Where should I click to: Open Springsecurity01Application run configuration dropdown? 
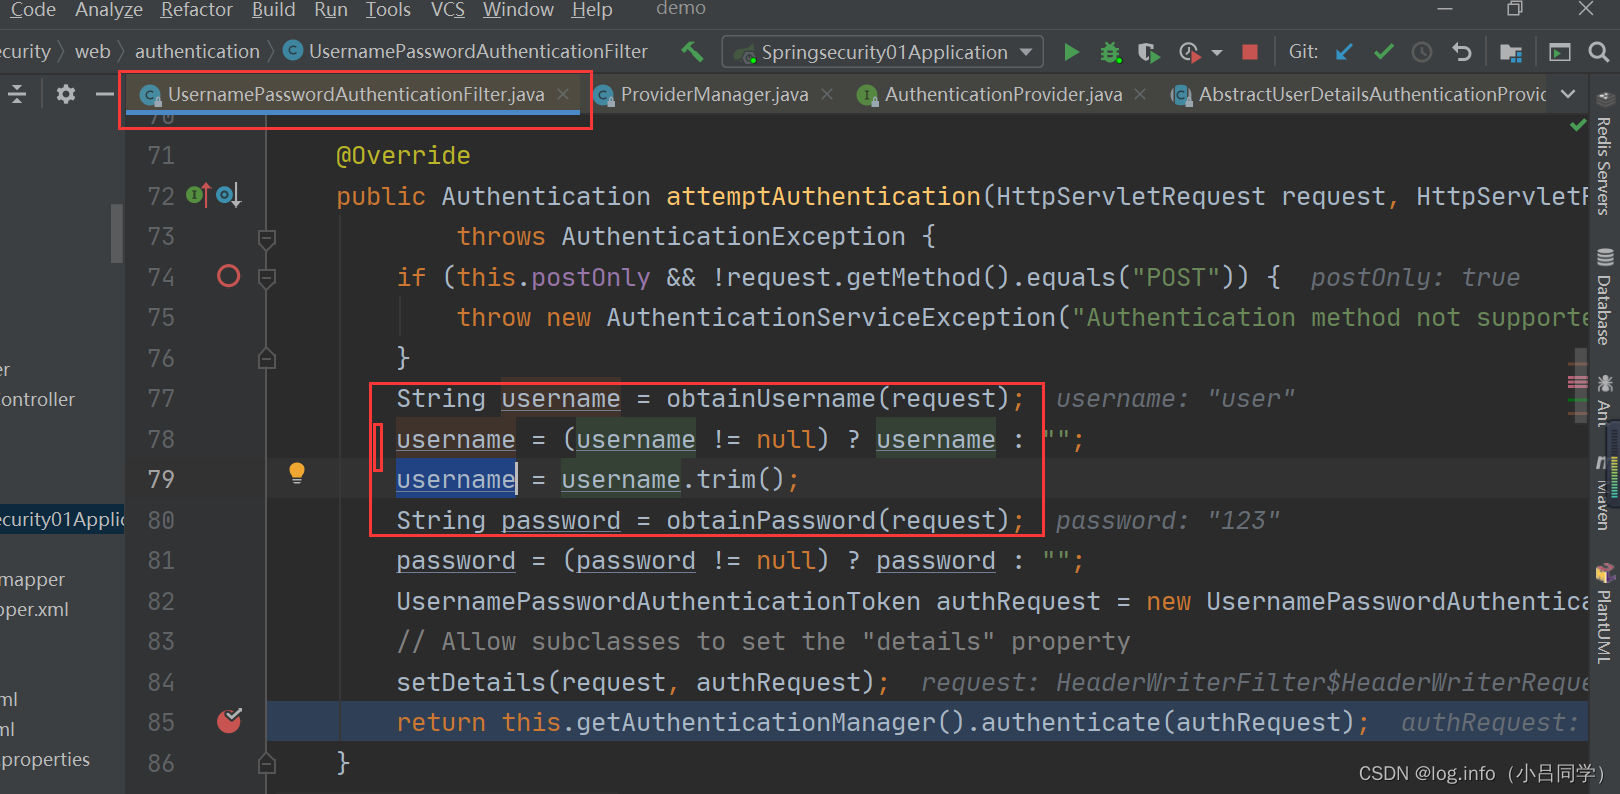883,52
